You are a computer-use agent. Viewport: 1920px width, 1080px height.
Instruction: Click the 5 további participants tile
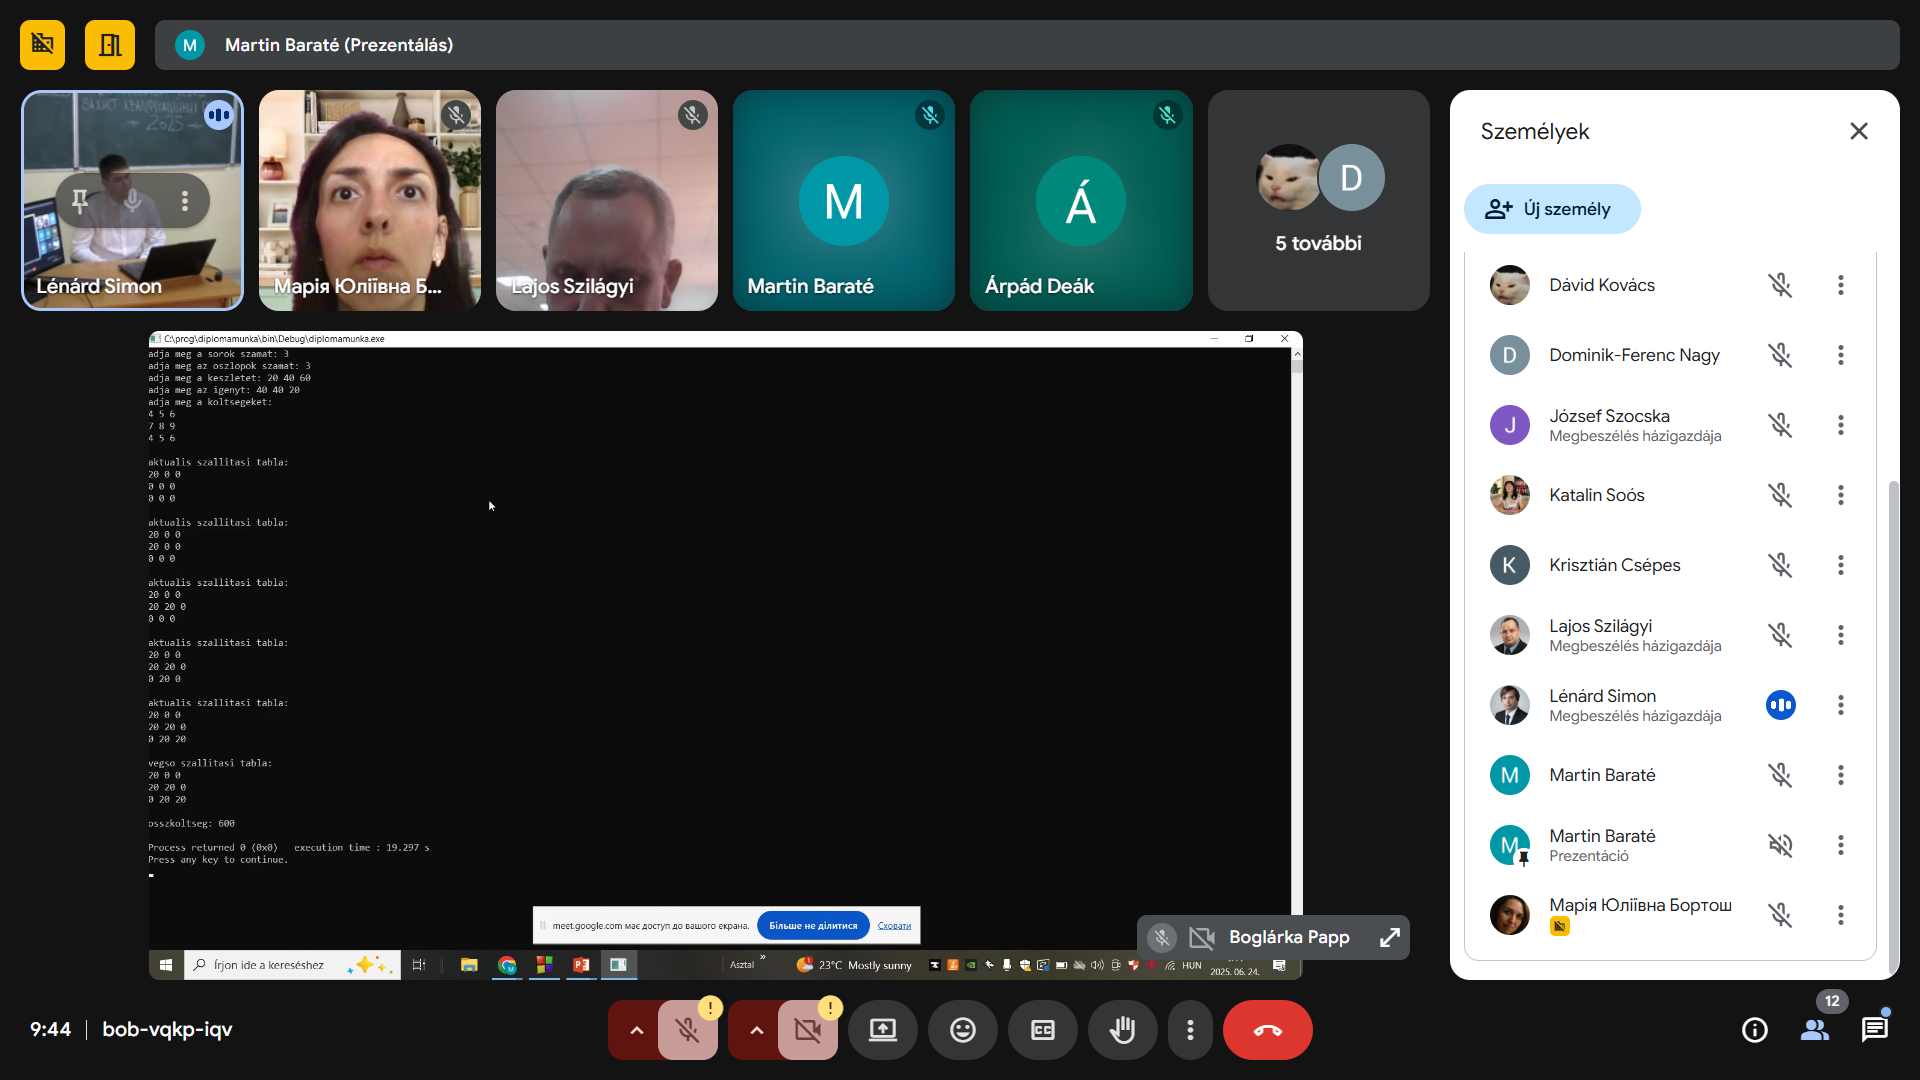click(1318, 200)
